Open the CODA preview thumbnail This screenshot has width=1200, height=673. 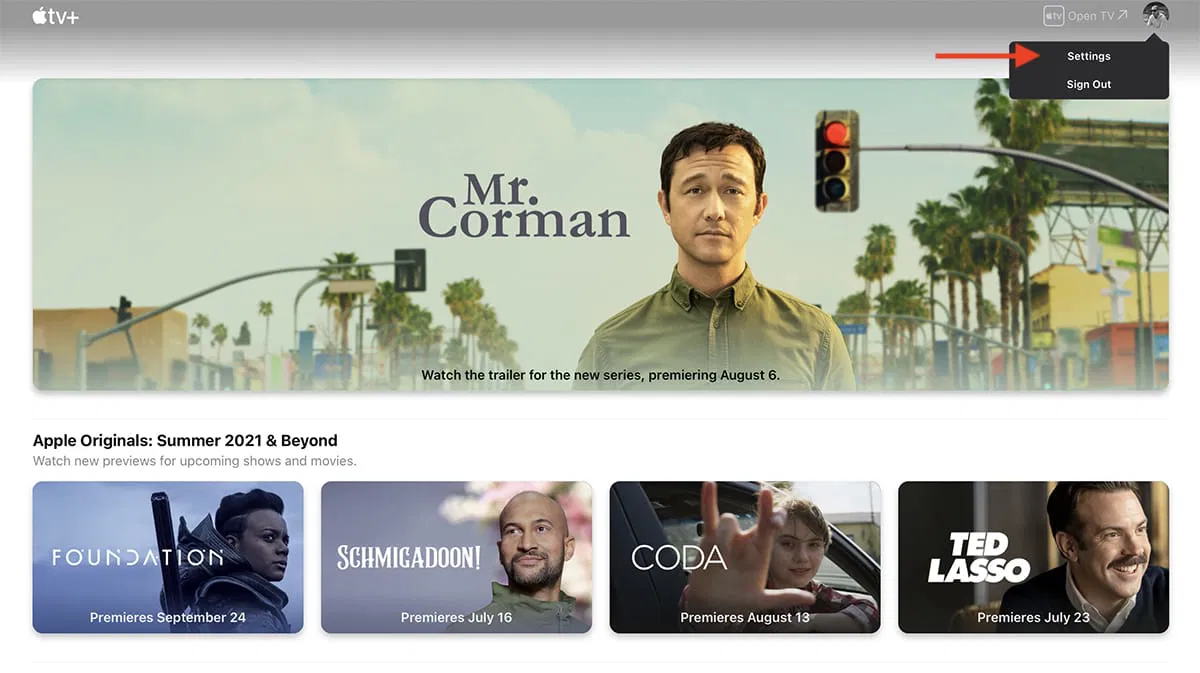pyautogui.click(x=745, y=556)
